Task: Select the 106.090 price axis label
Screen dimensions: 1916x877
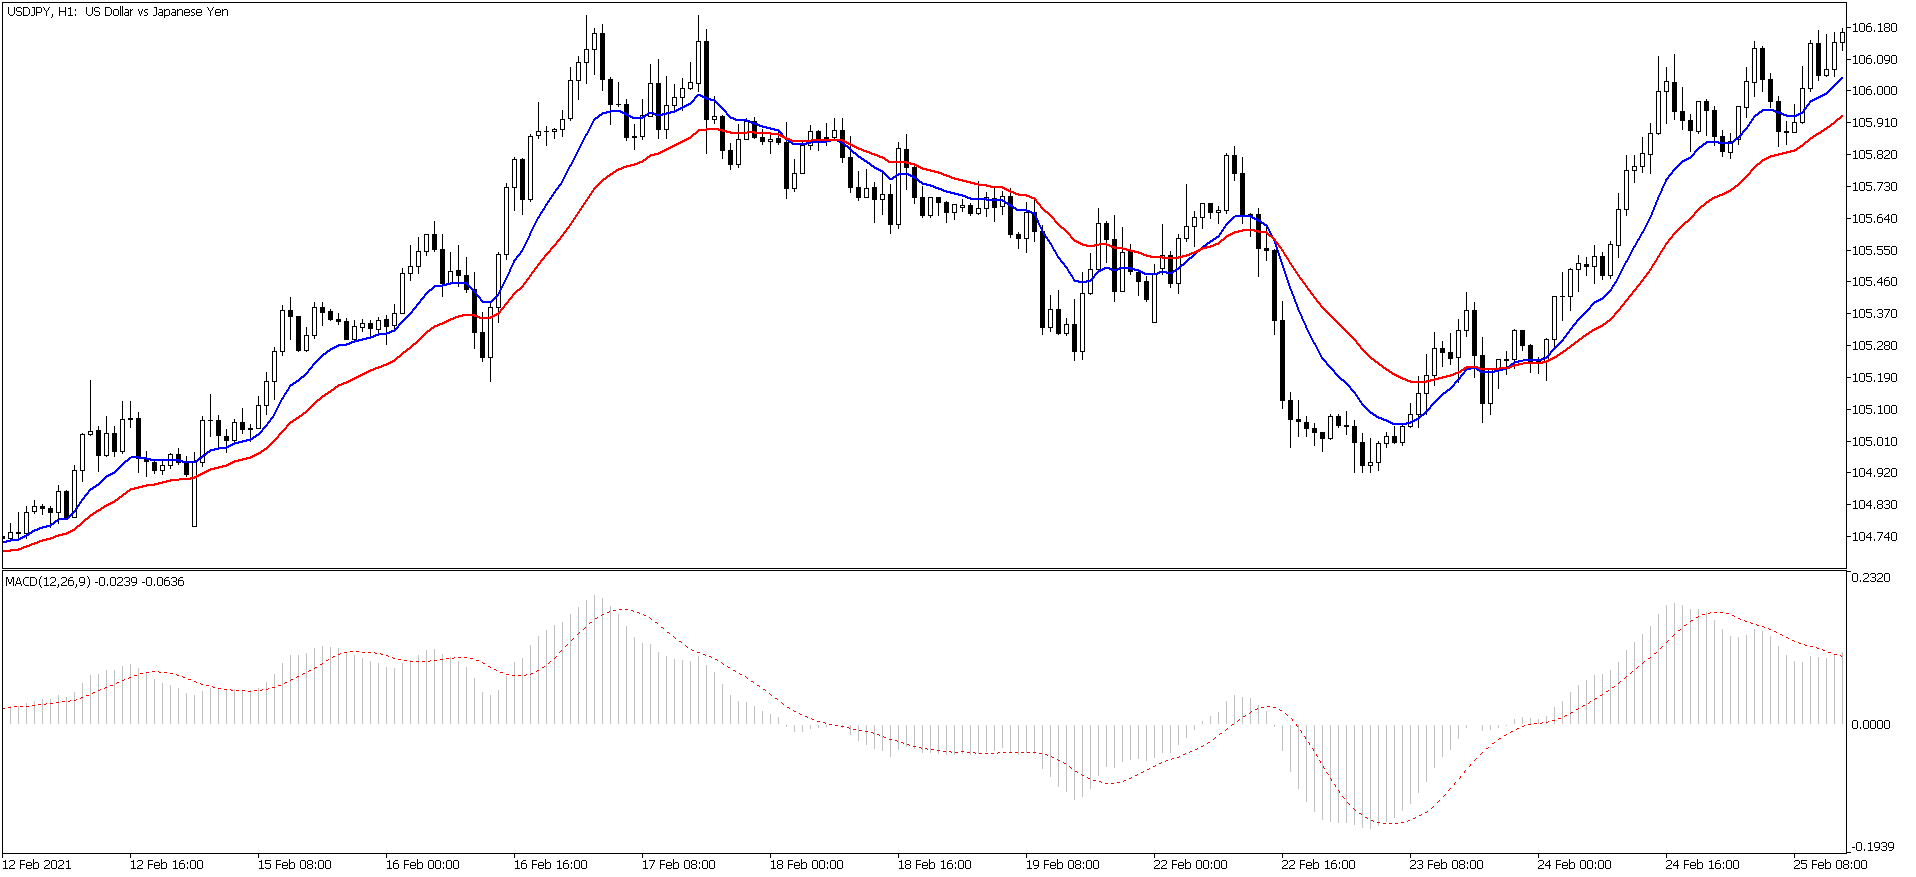Action: point(1874,60)
